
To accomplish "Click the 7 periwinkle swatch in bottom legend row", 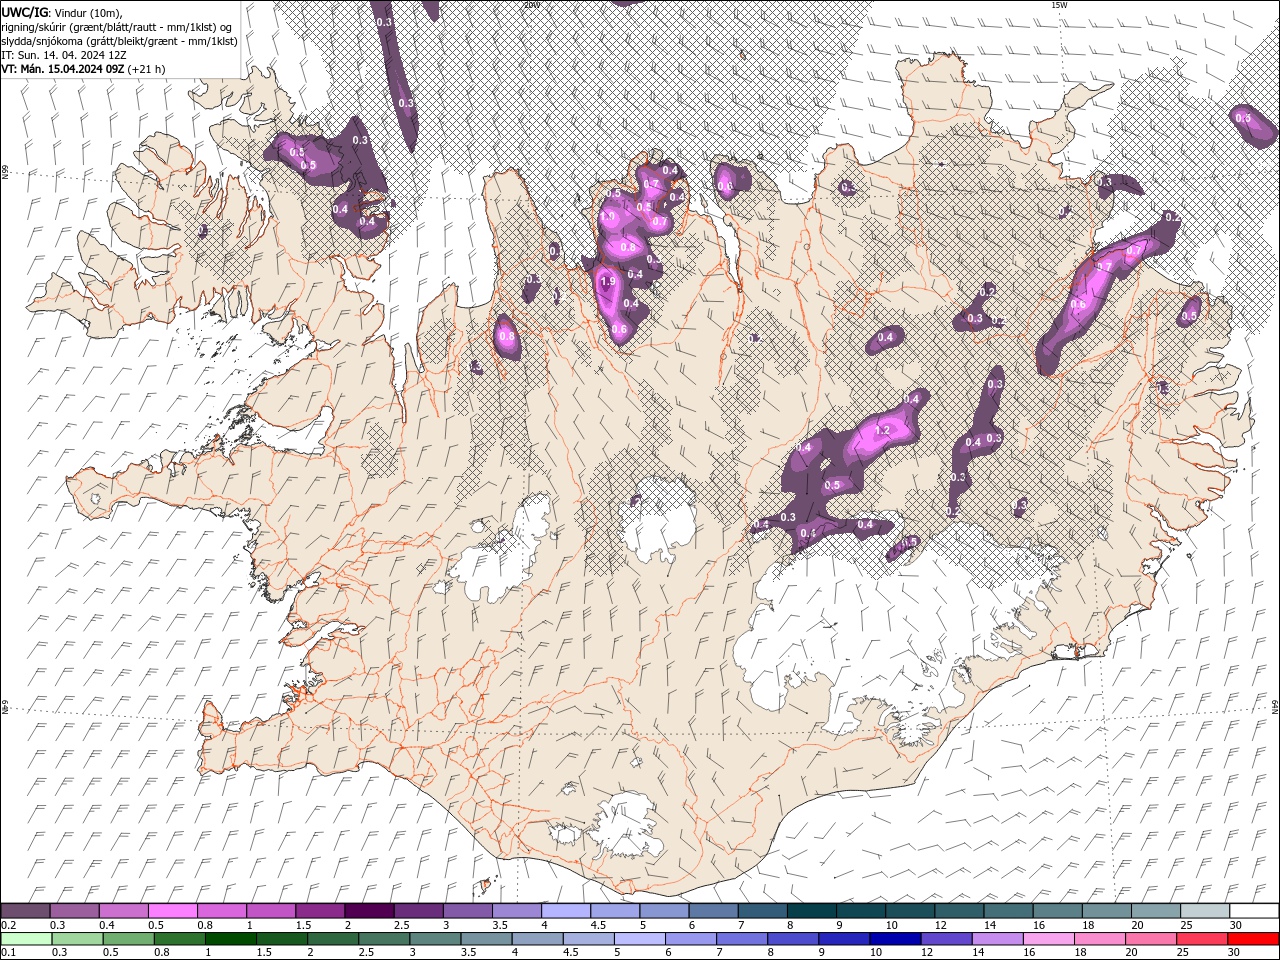I will point(742,939).
